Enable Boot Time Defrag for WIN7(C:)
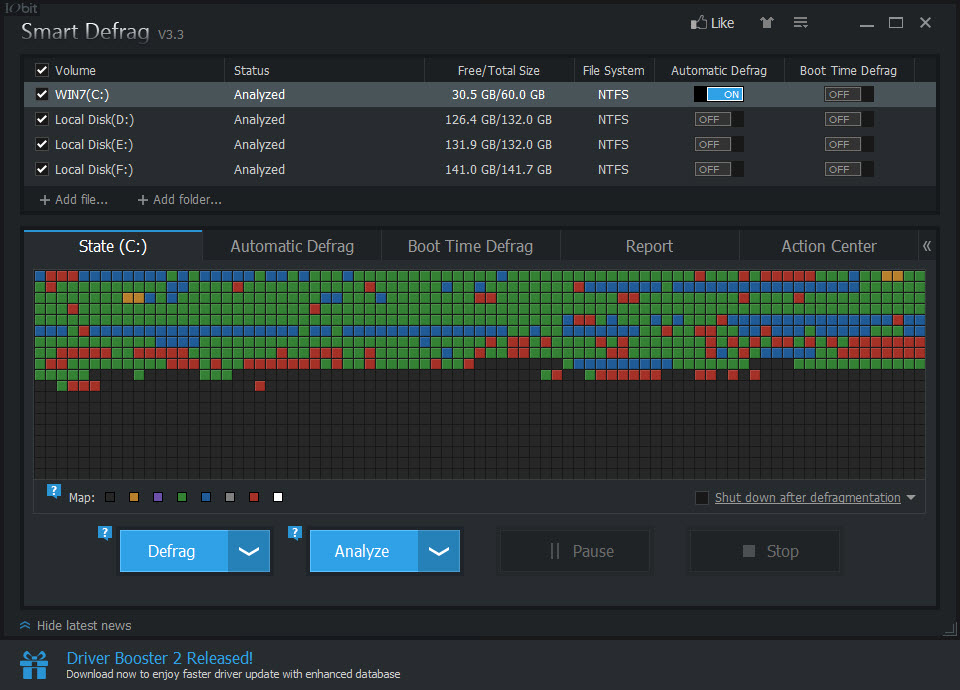 tap(849, 94)
